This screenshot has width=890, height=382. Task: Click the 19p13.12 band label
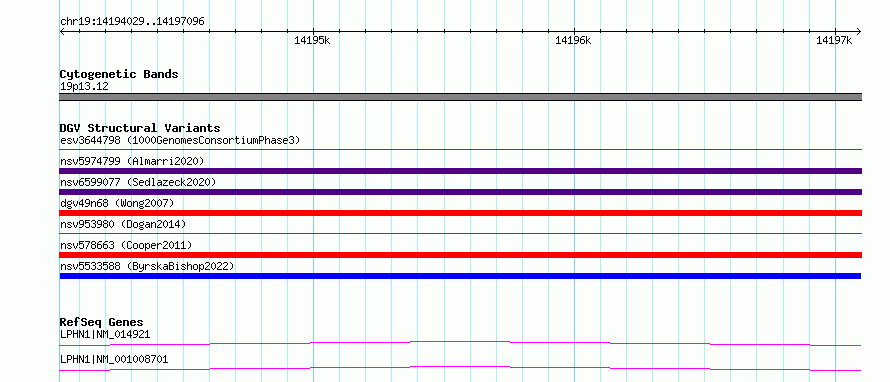84,86
